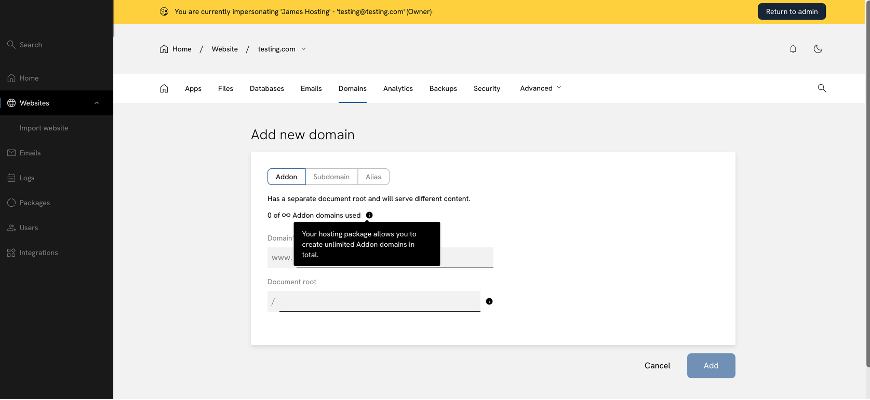Open the Security tab
The image size is (870, 400).
[x=487, y=88]
